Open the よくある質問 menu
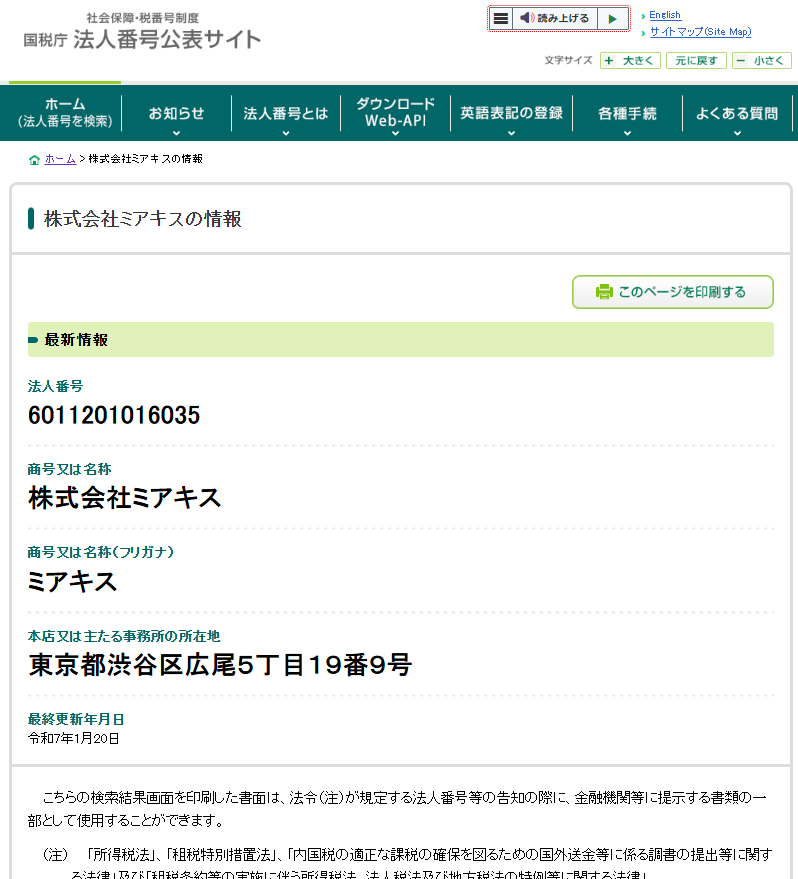The height and width of the screenshot is (879, 798). pos(737,114)
